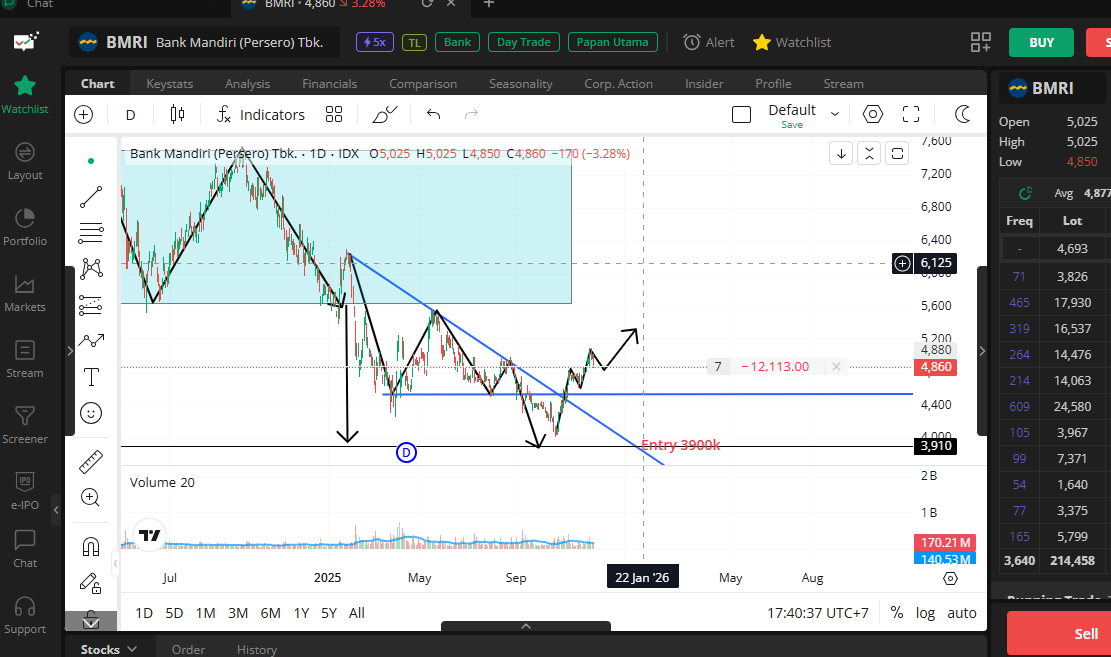The height and width of the screenshot is (657, 1111).
Task: Toggle the layout select checkbox square
Action: [741, 114]
